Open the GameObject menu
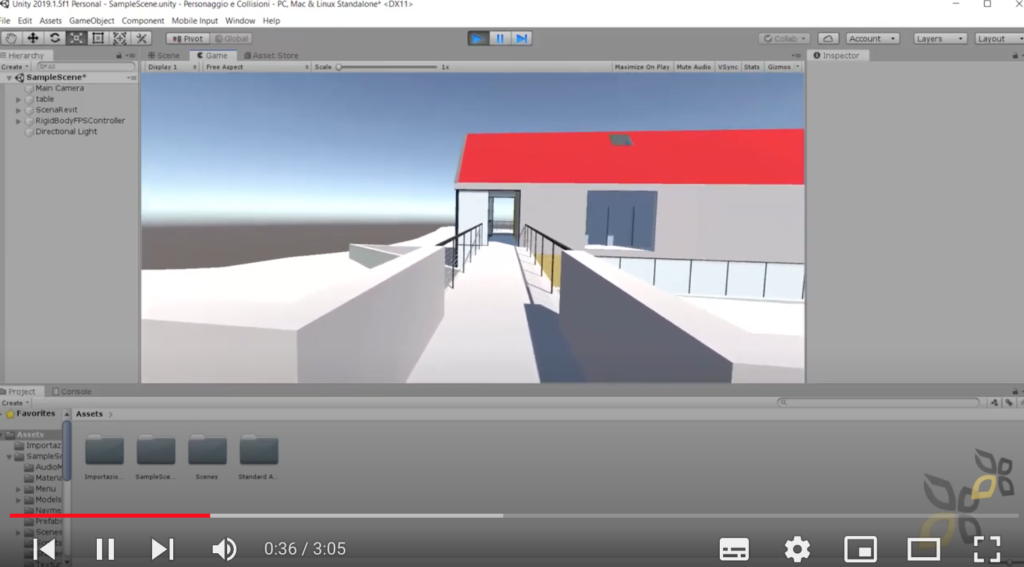Viewport: 1024px width, 567px height. [x=91, y=21]
